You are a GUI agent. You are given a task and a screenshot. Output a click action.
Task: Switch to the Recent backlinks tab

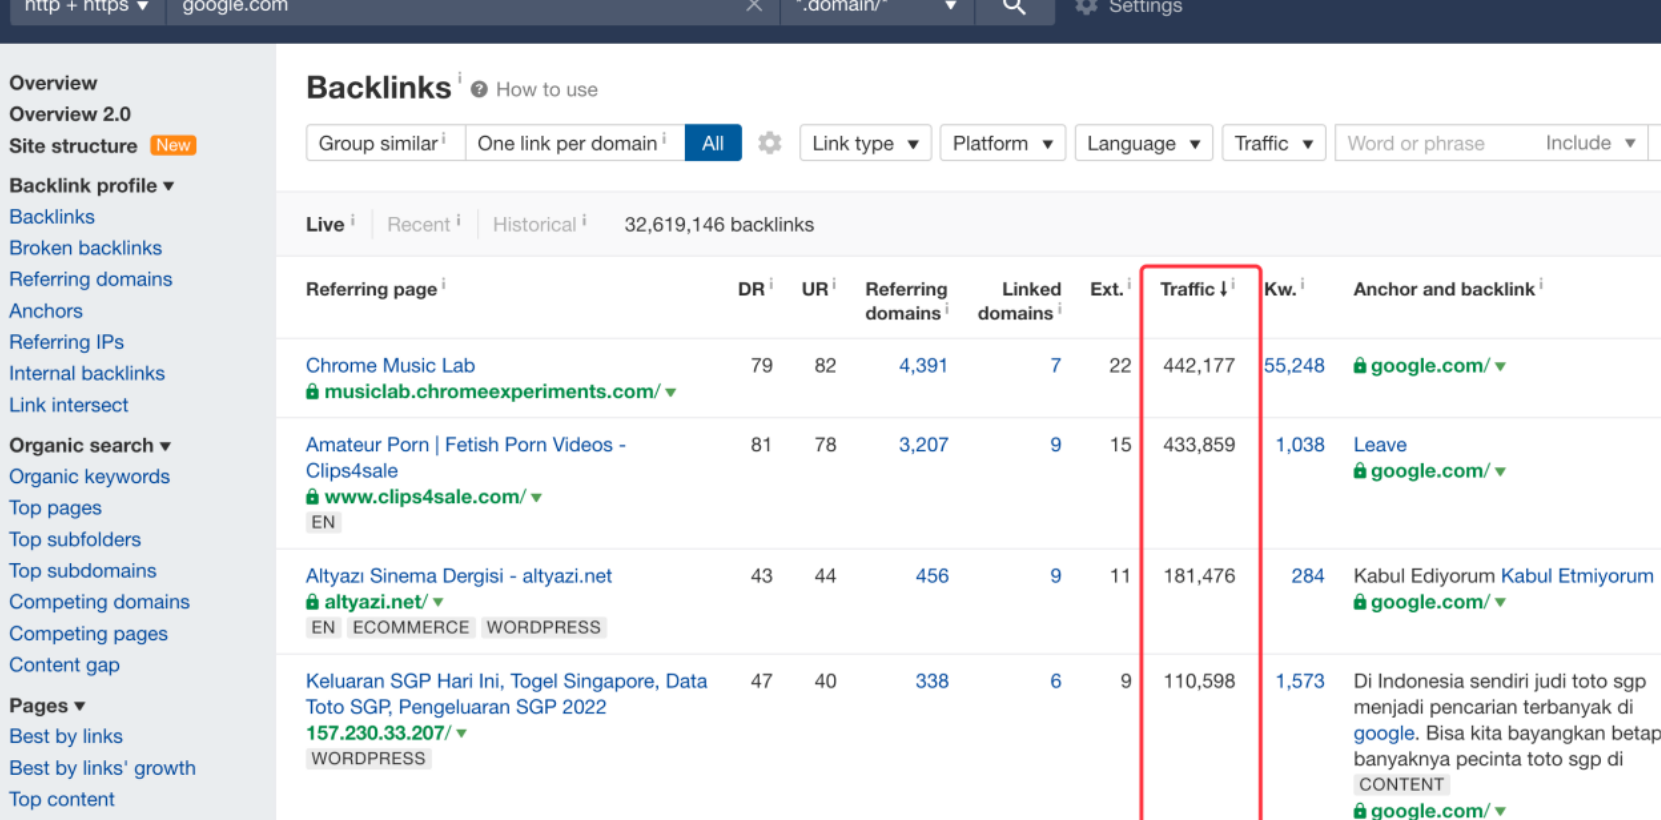[x=418, y=225]
